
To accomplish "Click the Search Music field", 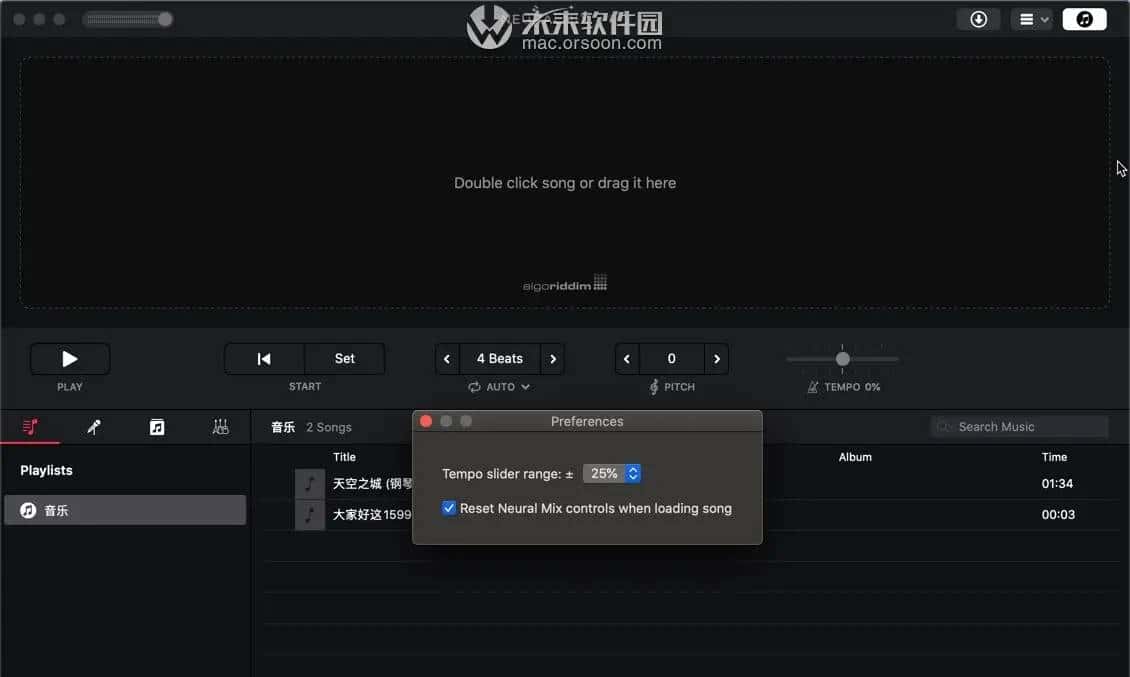I will [1020, 427].
